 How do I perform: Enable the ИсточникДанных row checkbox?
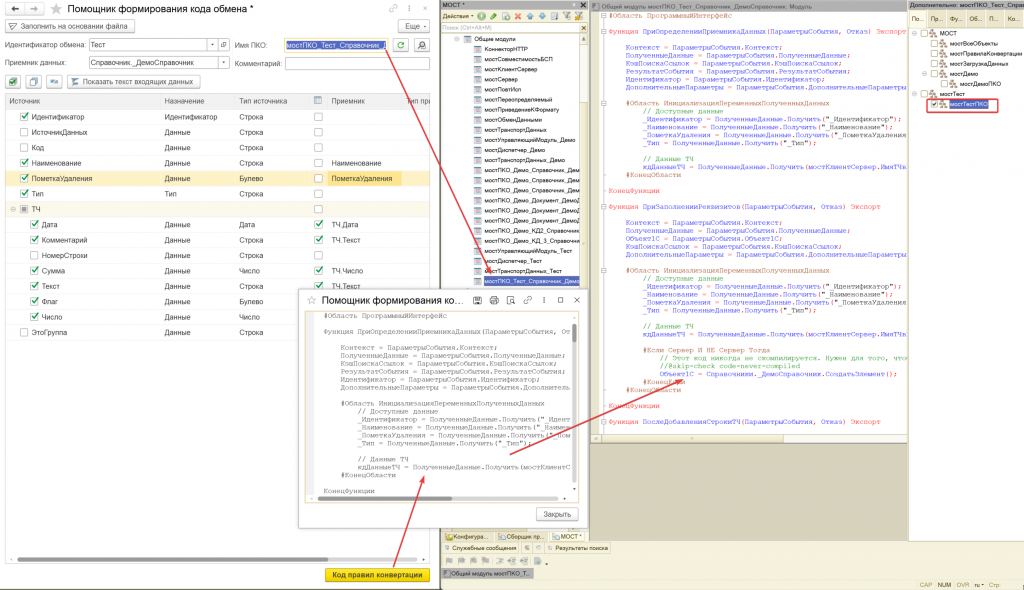(25, 133)
